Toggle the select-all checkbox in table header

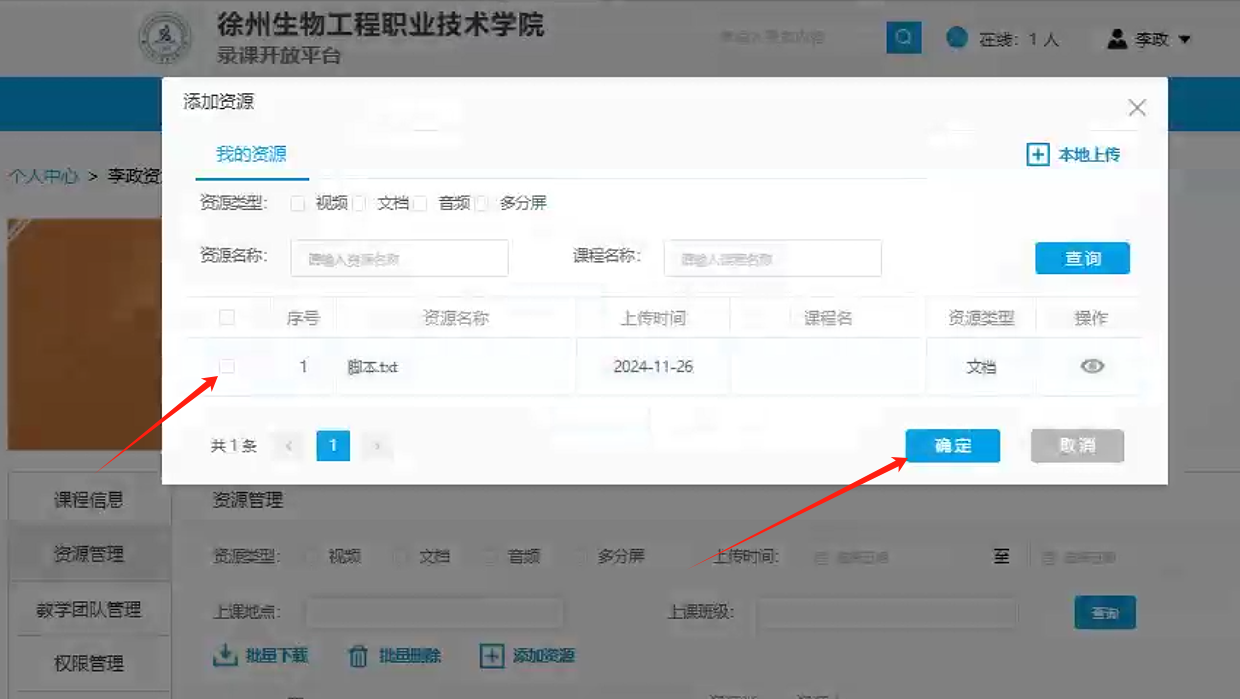click(x=227, y=318)
